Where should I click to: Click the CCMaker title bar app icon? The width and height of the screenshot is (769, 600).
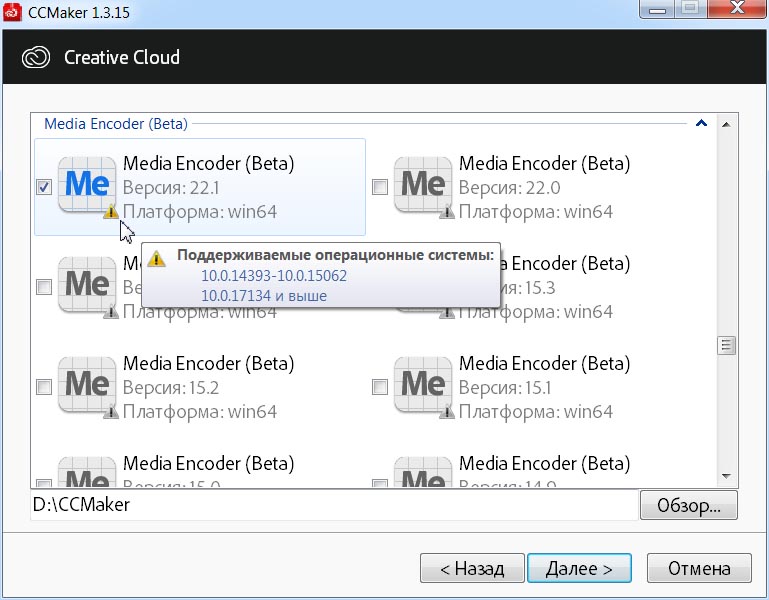point(12,12)
